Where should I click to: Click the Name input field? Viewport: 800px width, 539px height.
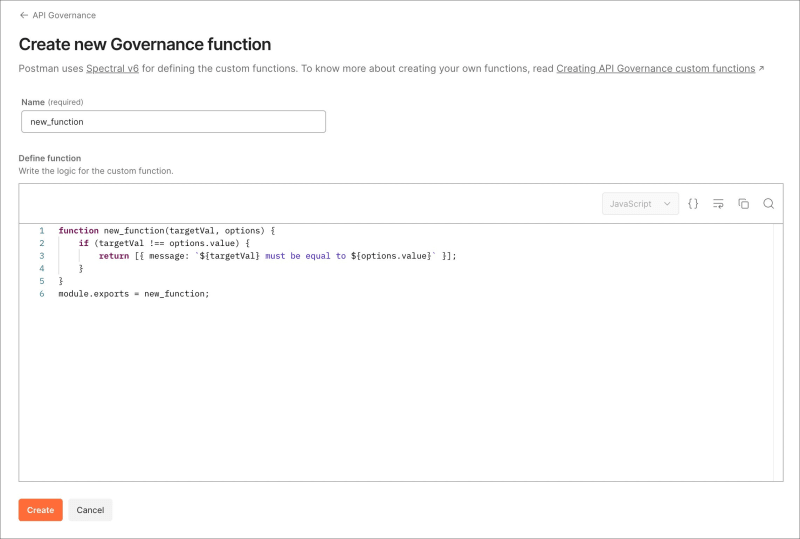173,121
